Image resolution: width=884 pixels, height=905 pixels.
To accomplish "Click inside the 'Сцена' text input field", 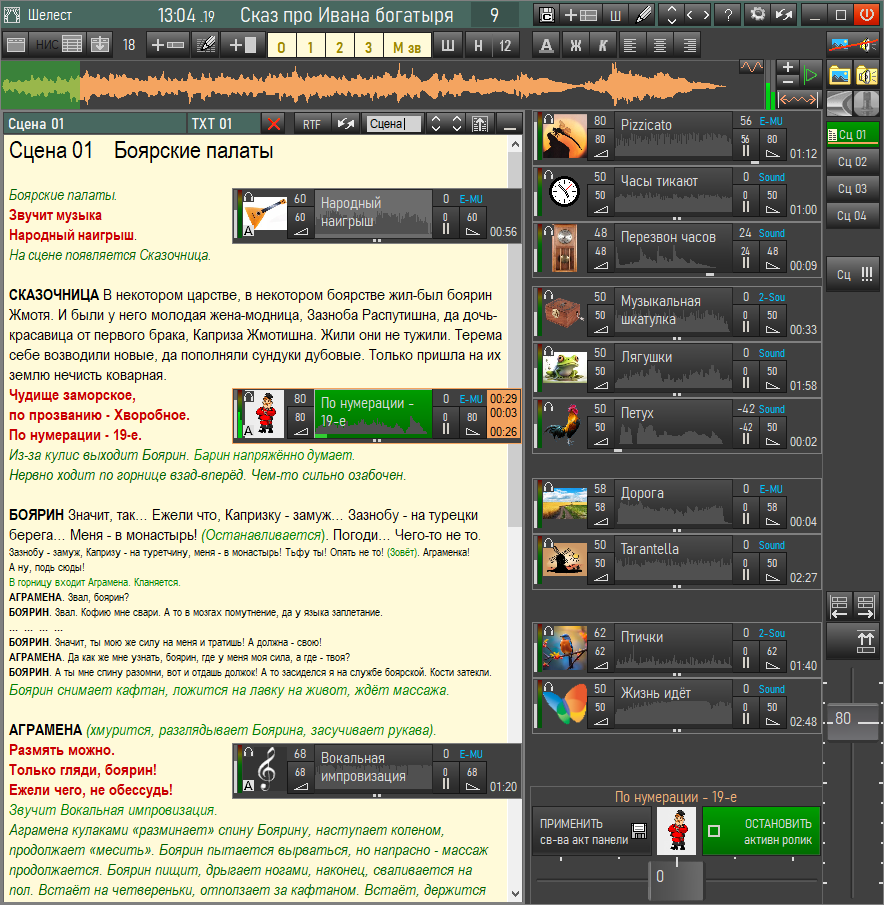I will (394, 124).
